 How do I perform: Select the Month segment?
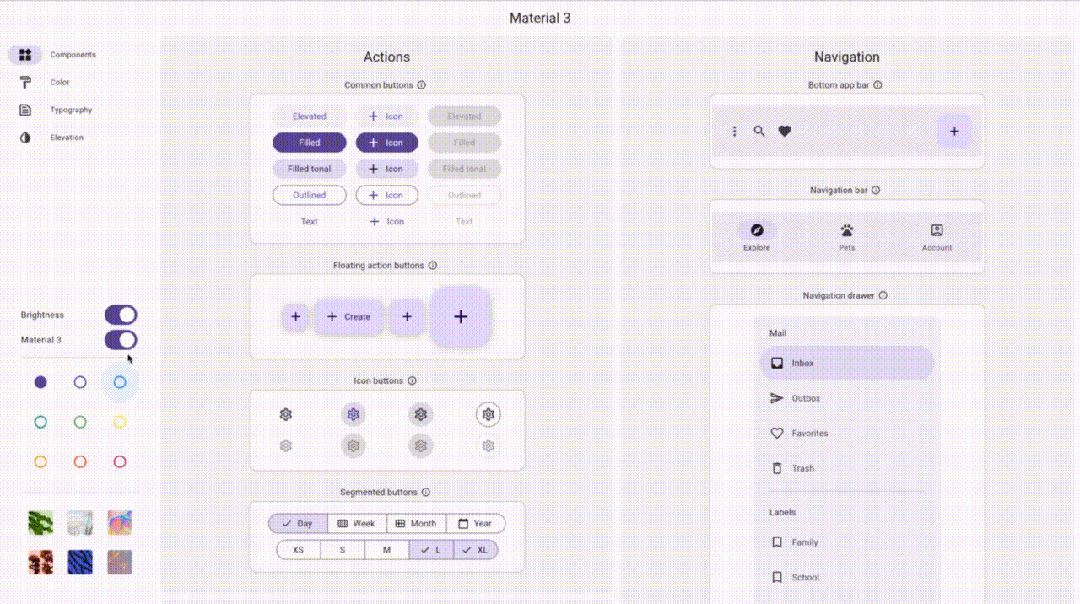click(x=416, y=523)
